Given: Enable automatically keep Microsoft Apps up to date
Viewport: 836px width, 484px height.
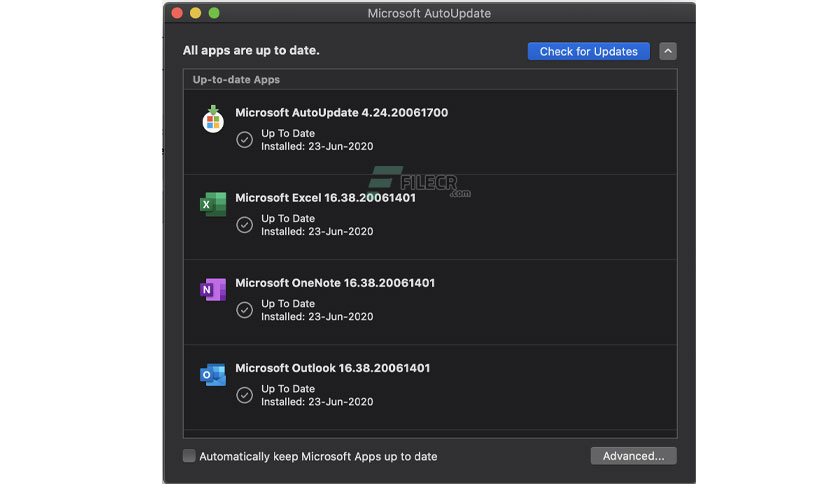Looking at the screenshot, I should pos(189,456).
